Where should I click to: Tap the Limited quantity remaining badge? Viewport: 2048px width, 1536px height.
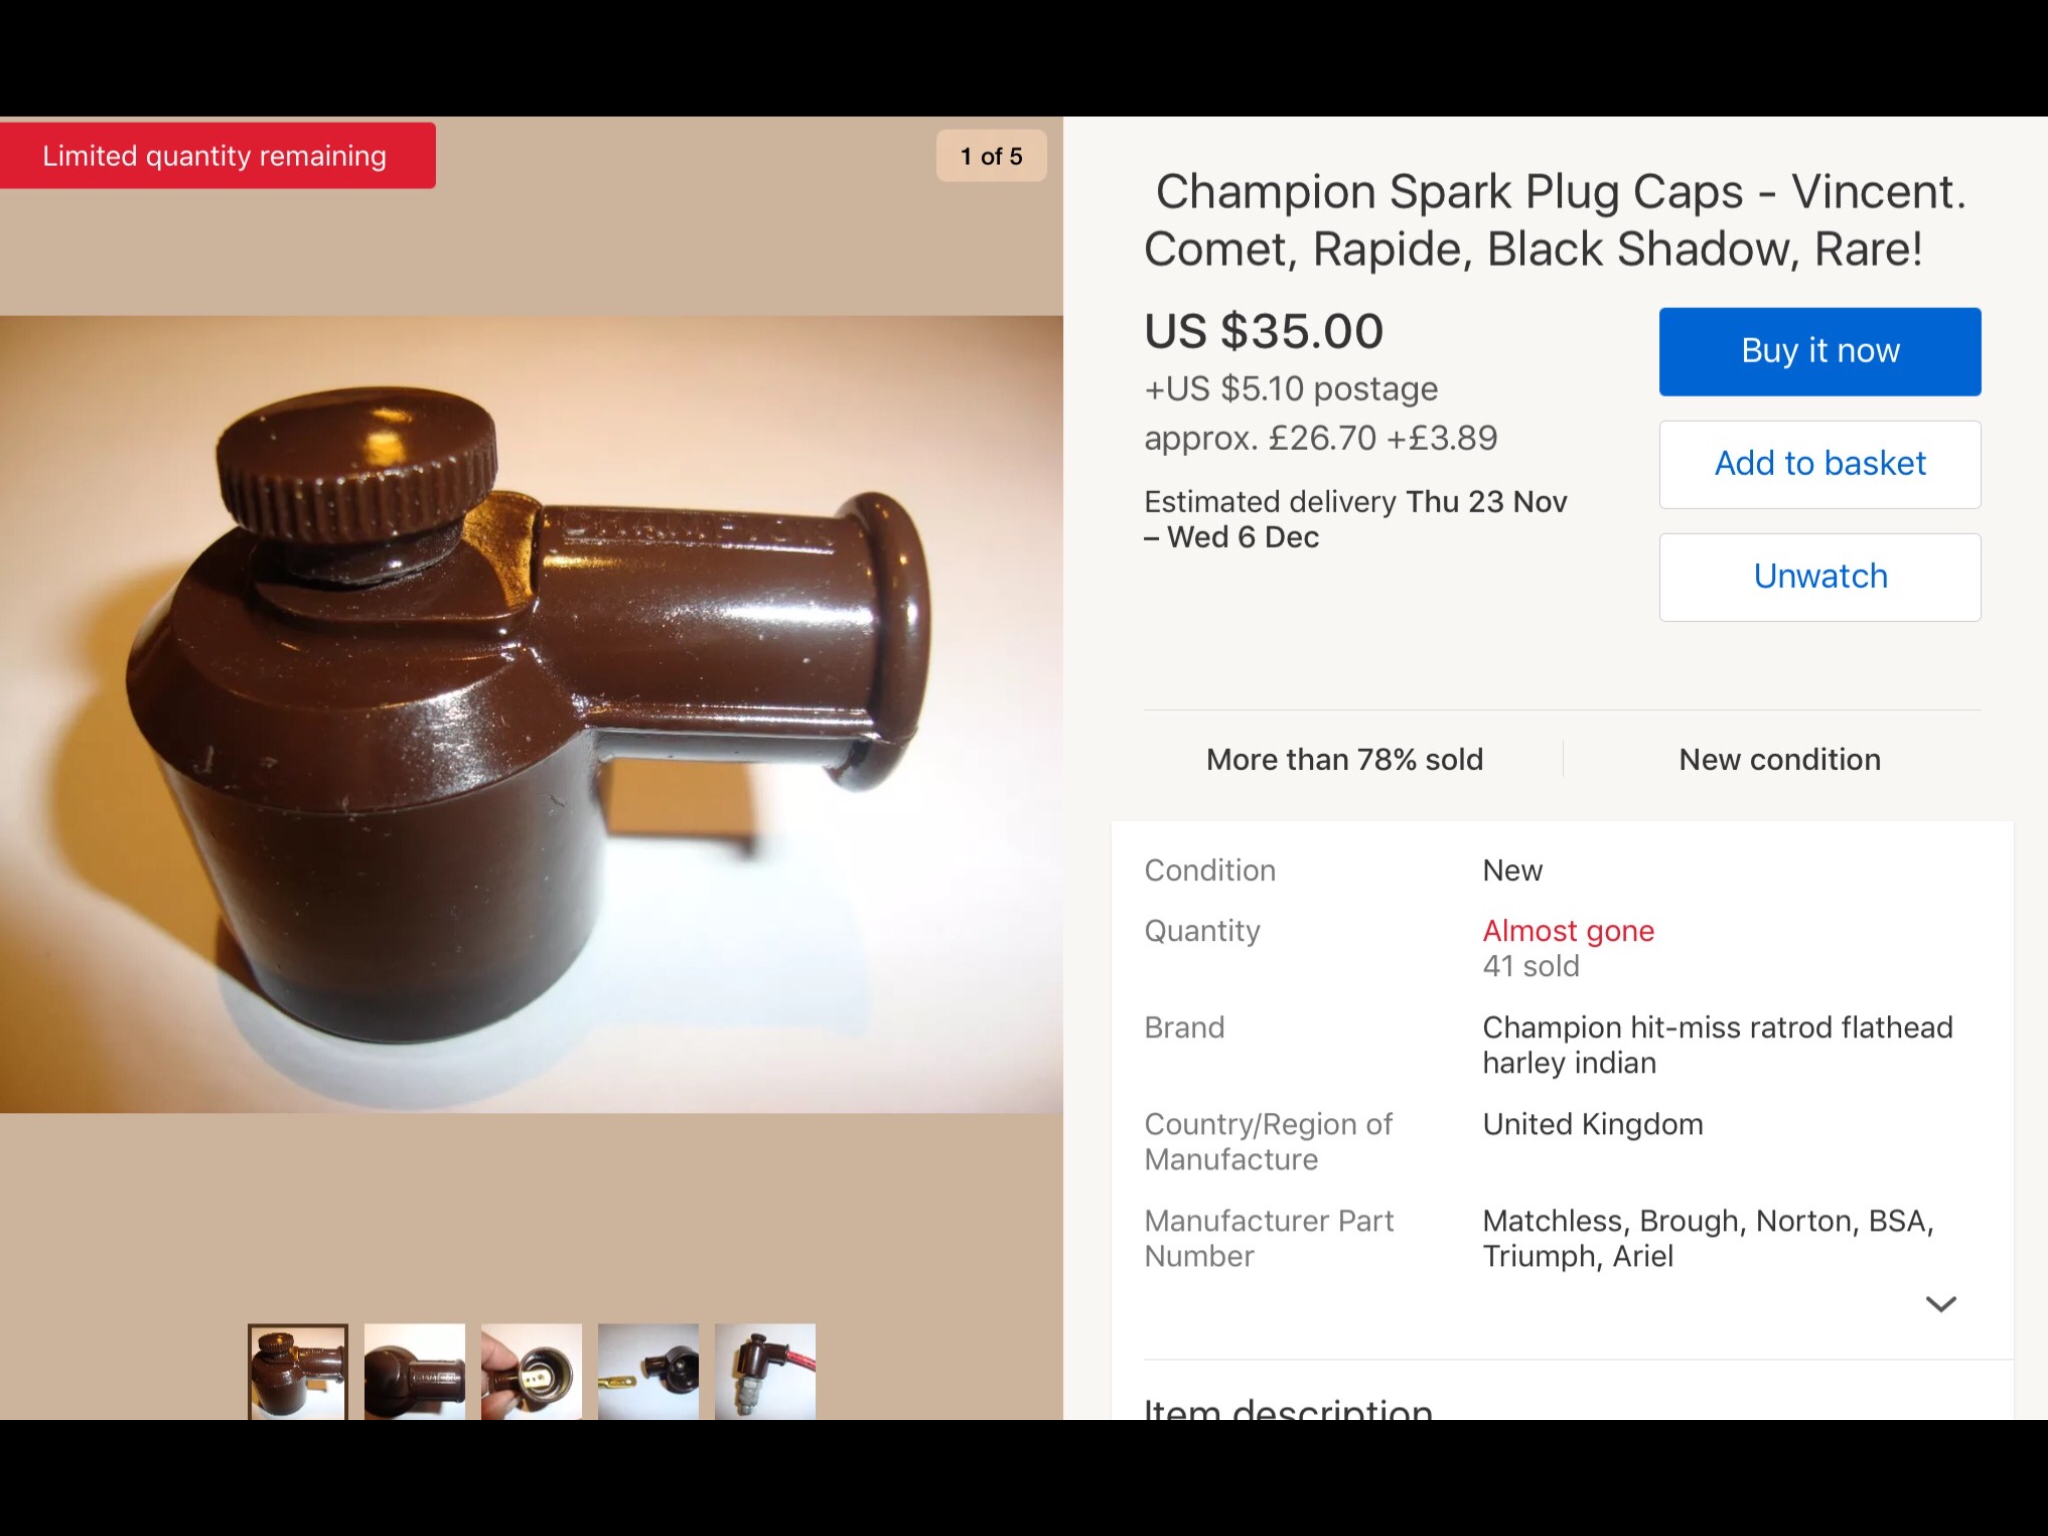[215, 156]
